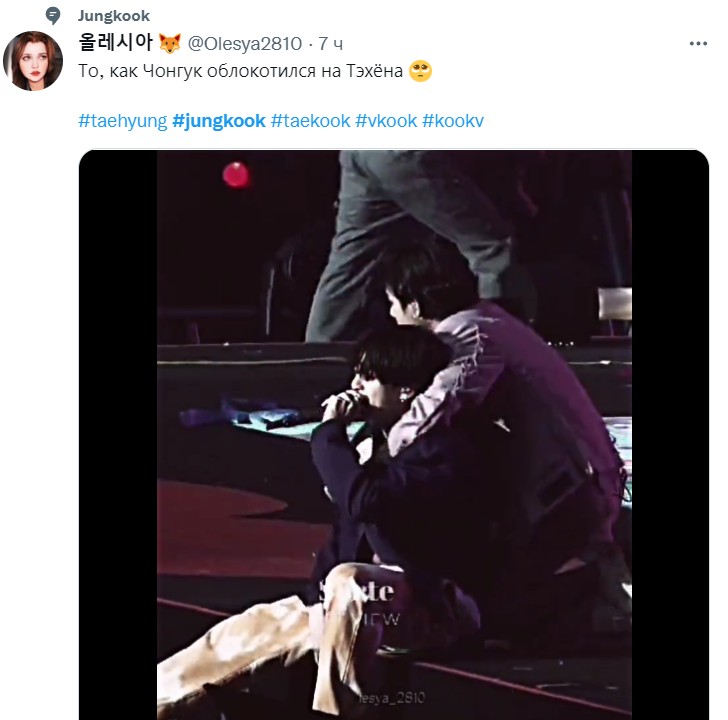Open the profile avatar of Olesya2810

33,61
